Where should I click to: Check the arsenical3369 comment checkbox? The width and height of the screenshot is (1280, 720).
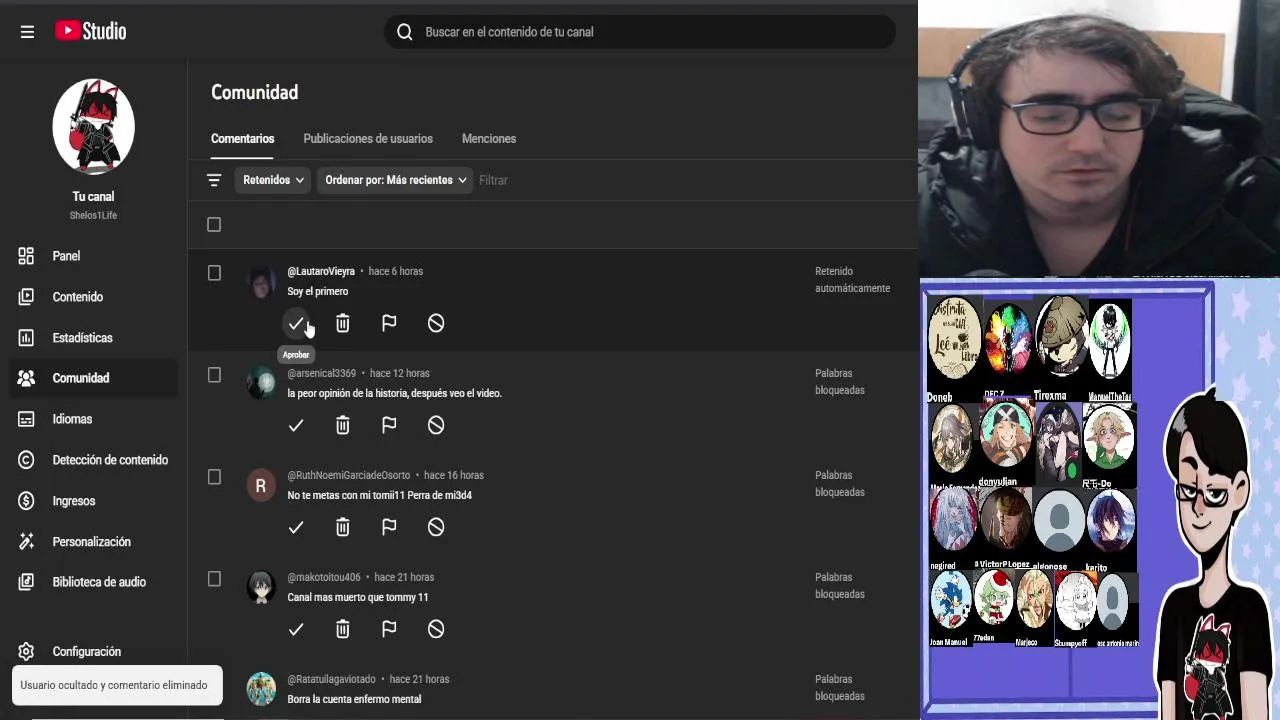pyautogui.click(x=214, y=375)
